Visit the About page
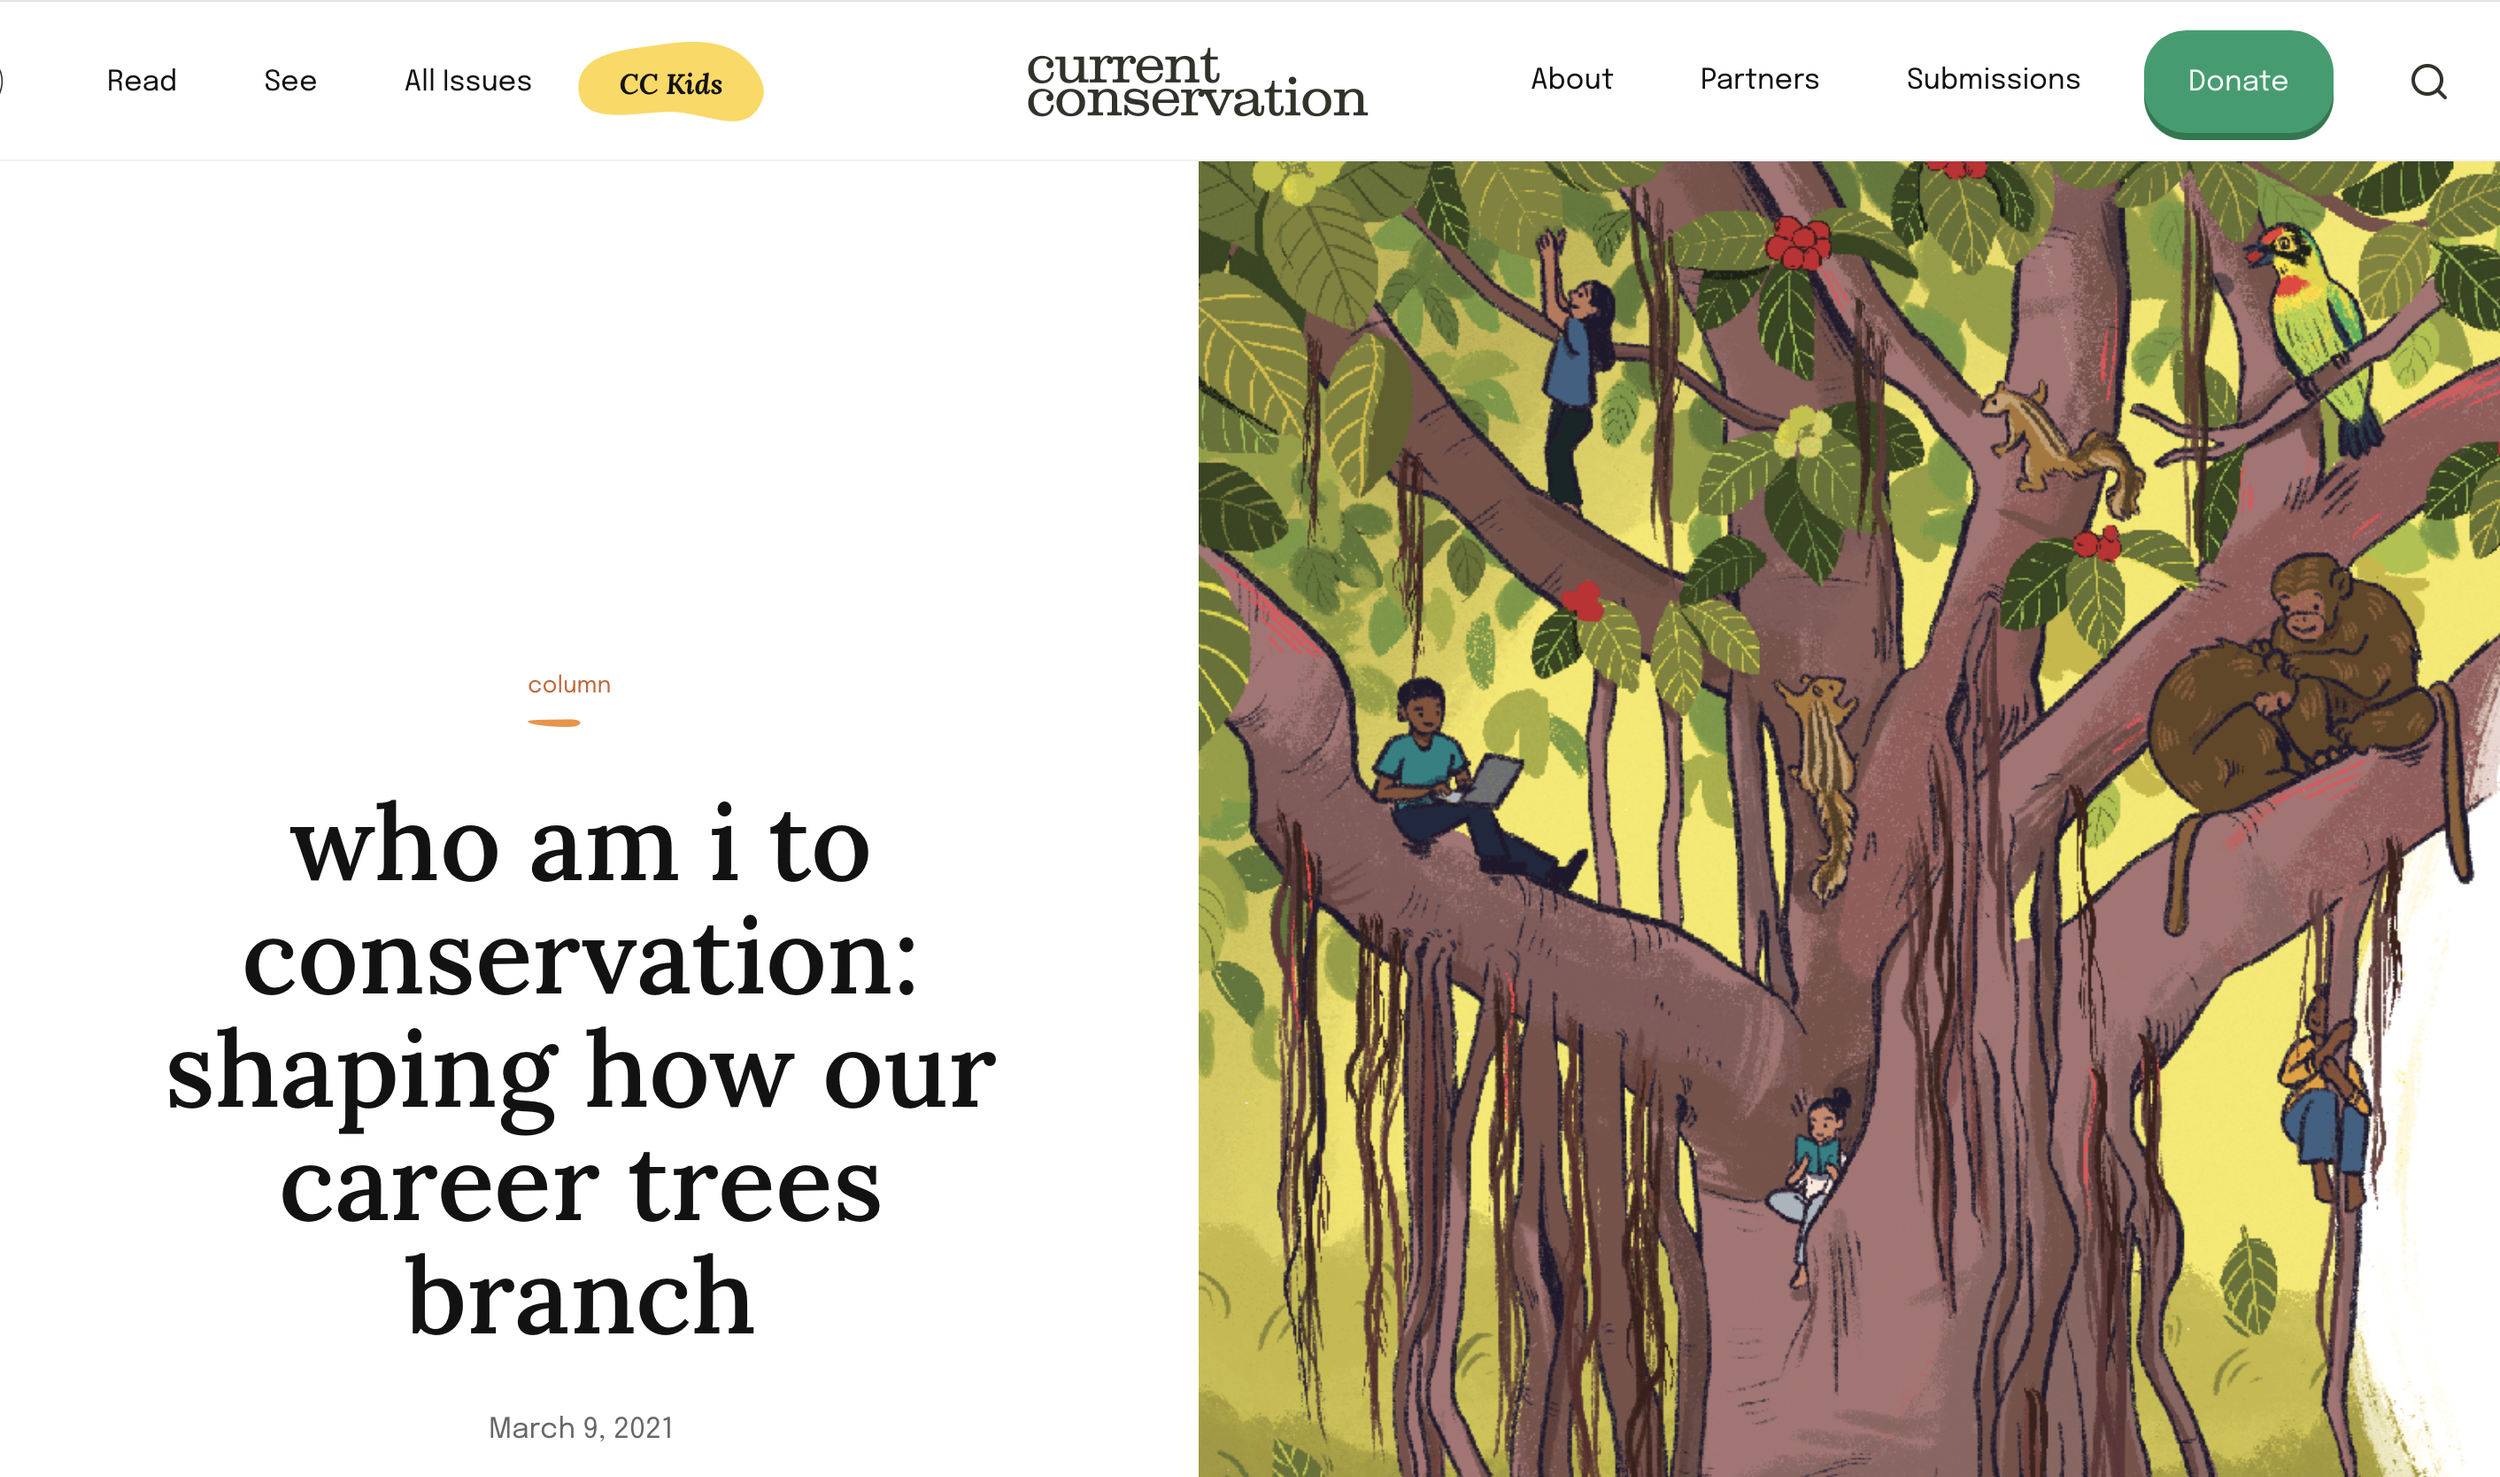This screenshot has width=2500, height=1477. pos(1571,79)
